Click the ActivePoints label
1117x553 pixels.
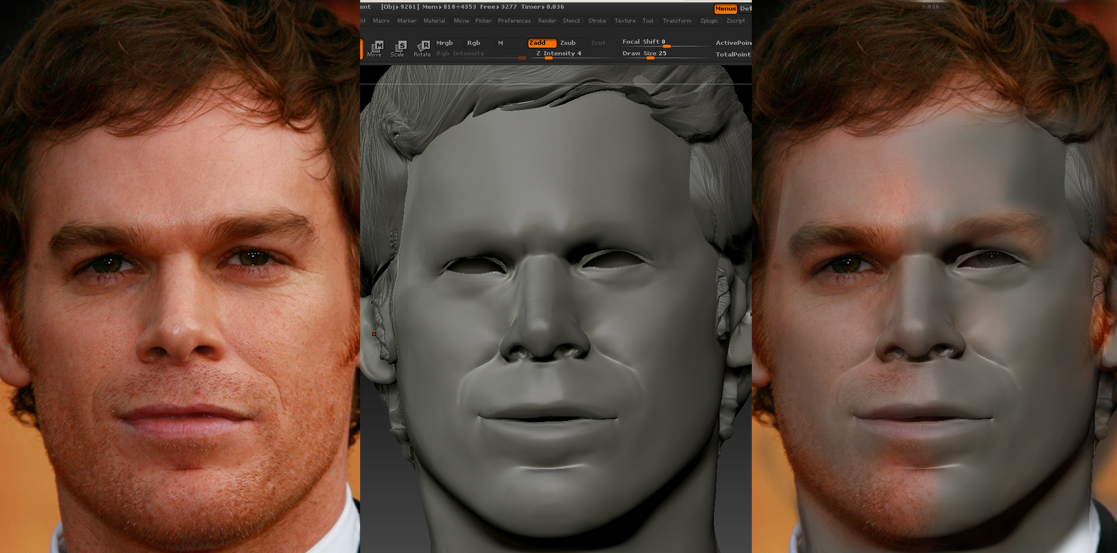(733, 43)
